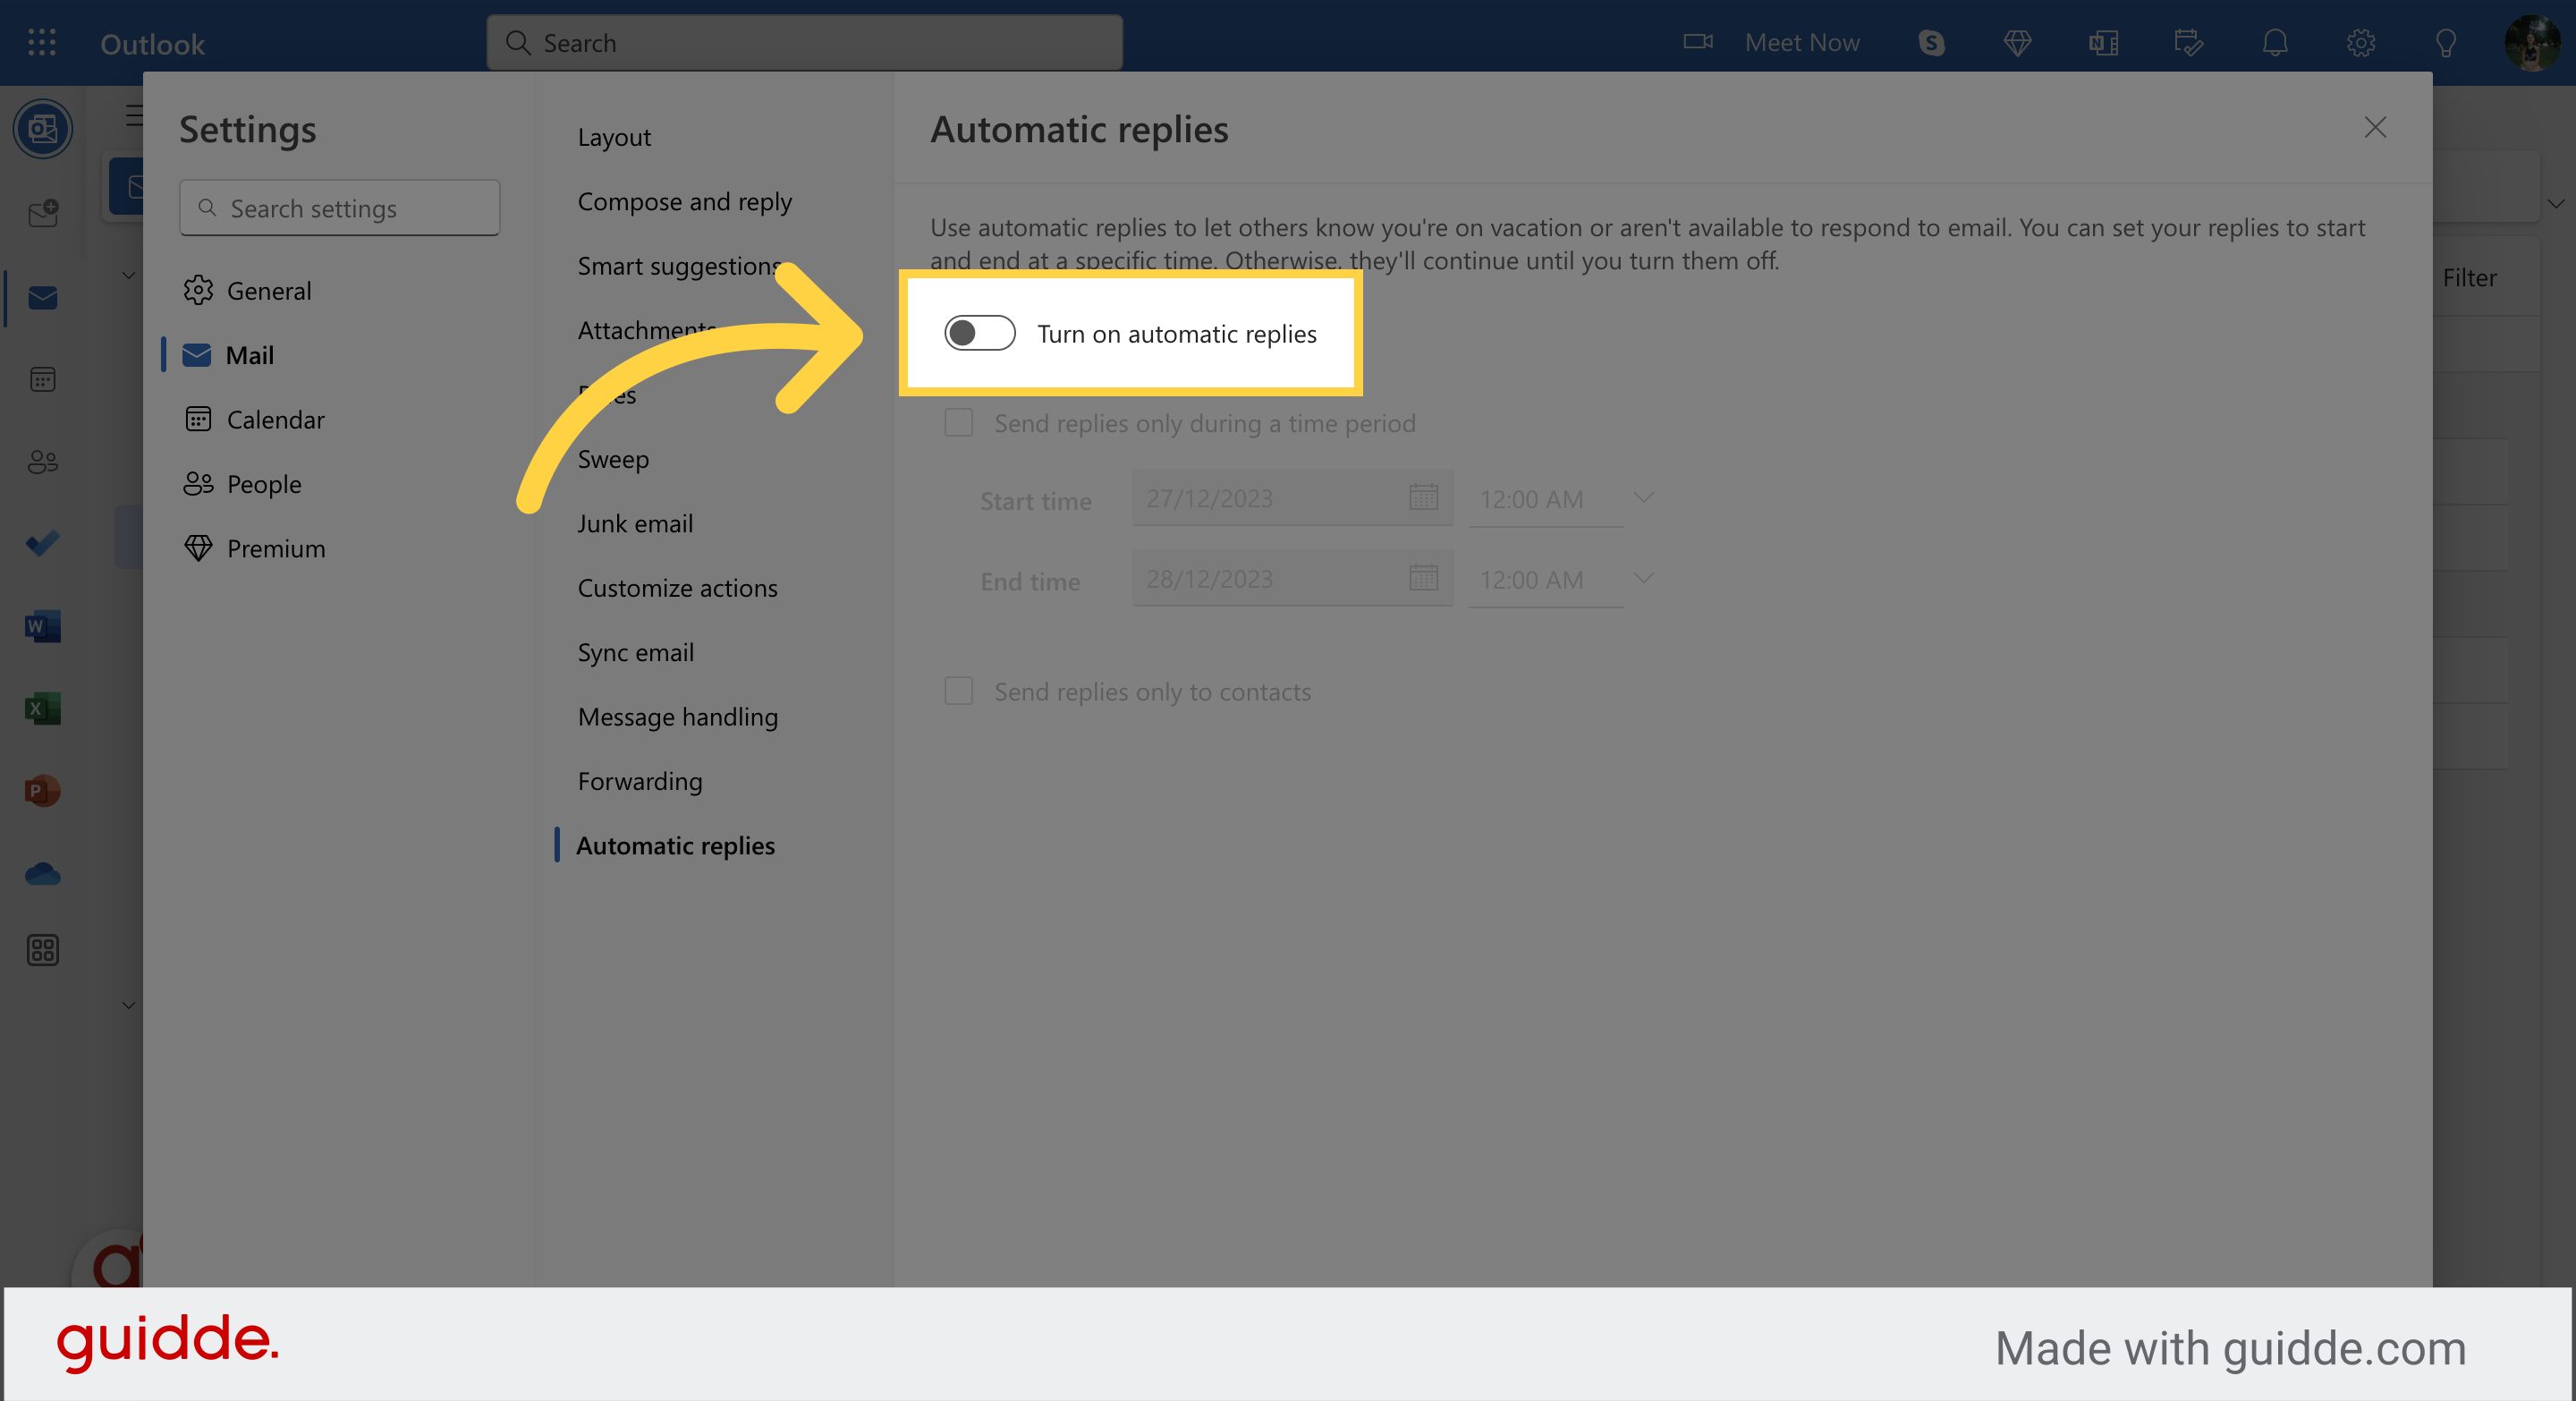Image resolution: width=2576 pixels, height=1401 pixels.
Task: Switch to the Forwarding settings section
Action: 640,781
